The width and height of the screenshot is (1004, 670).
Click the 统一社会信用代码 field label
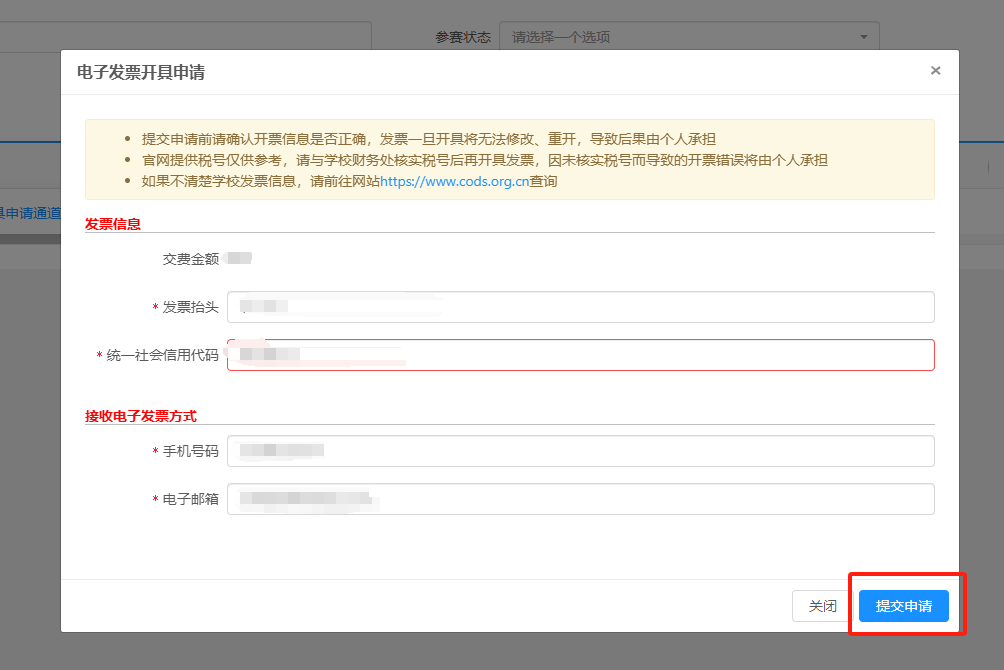tap(162, 355)
